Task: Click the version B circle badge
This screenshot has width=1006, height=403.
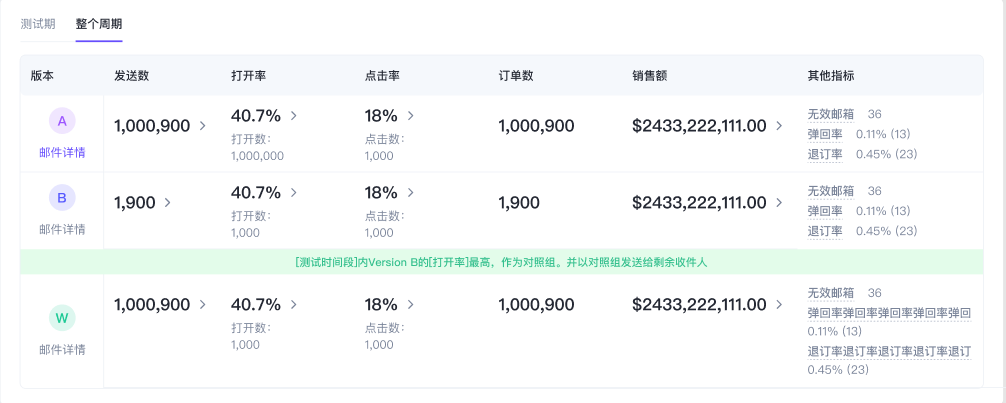Action: coord(62,198)
